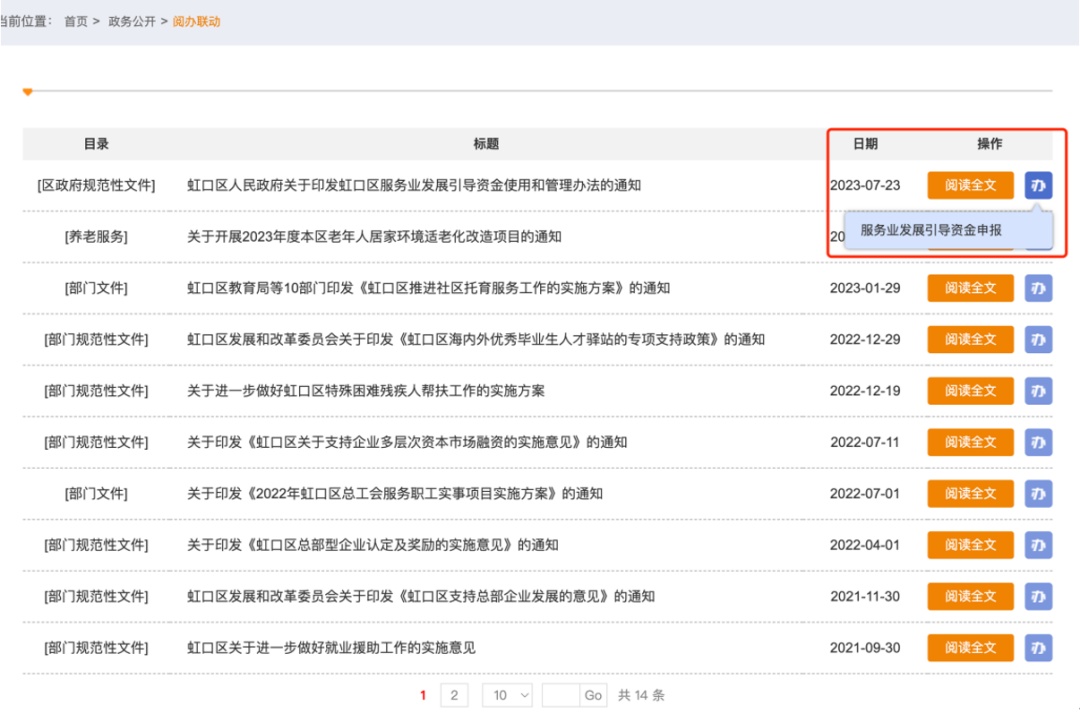This screenshot has height=723, width=1080.
Task: Click the page number jump input field
Action: (x=560, y=695)
